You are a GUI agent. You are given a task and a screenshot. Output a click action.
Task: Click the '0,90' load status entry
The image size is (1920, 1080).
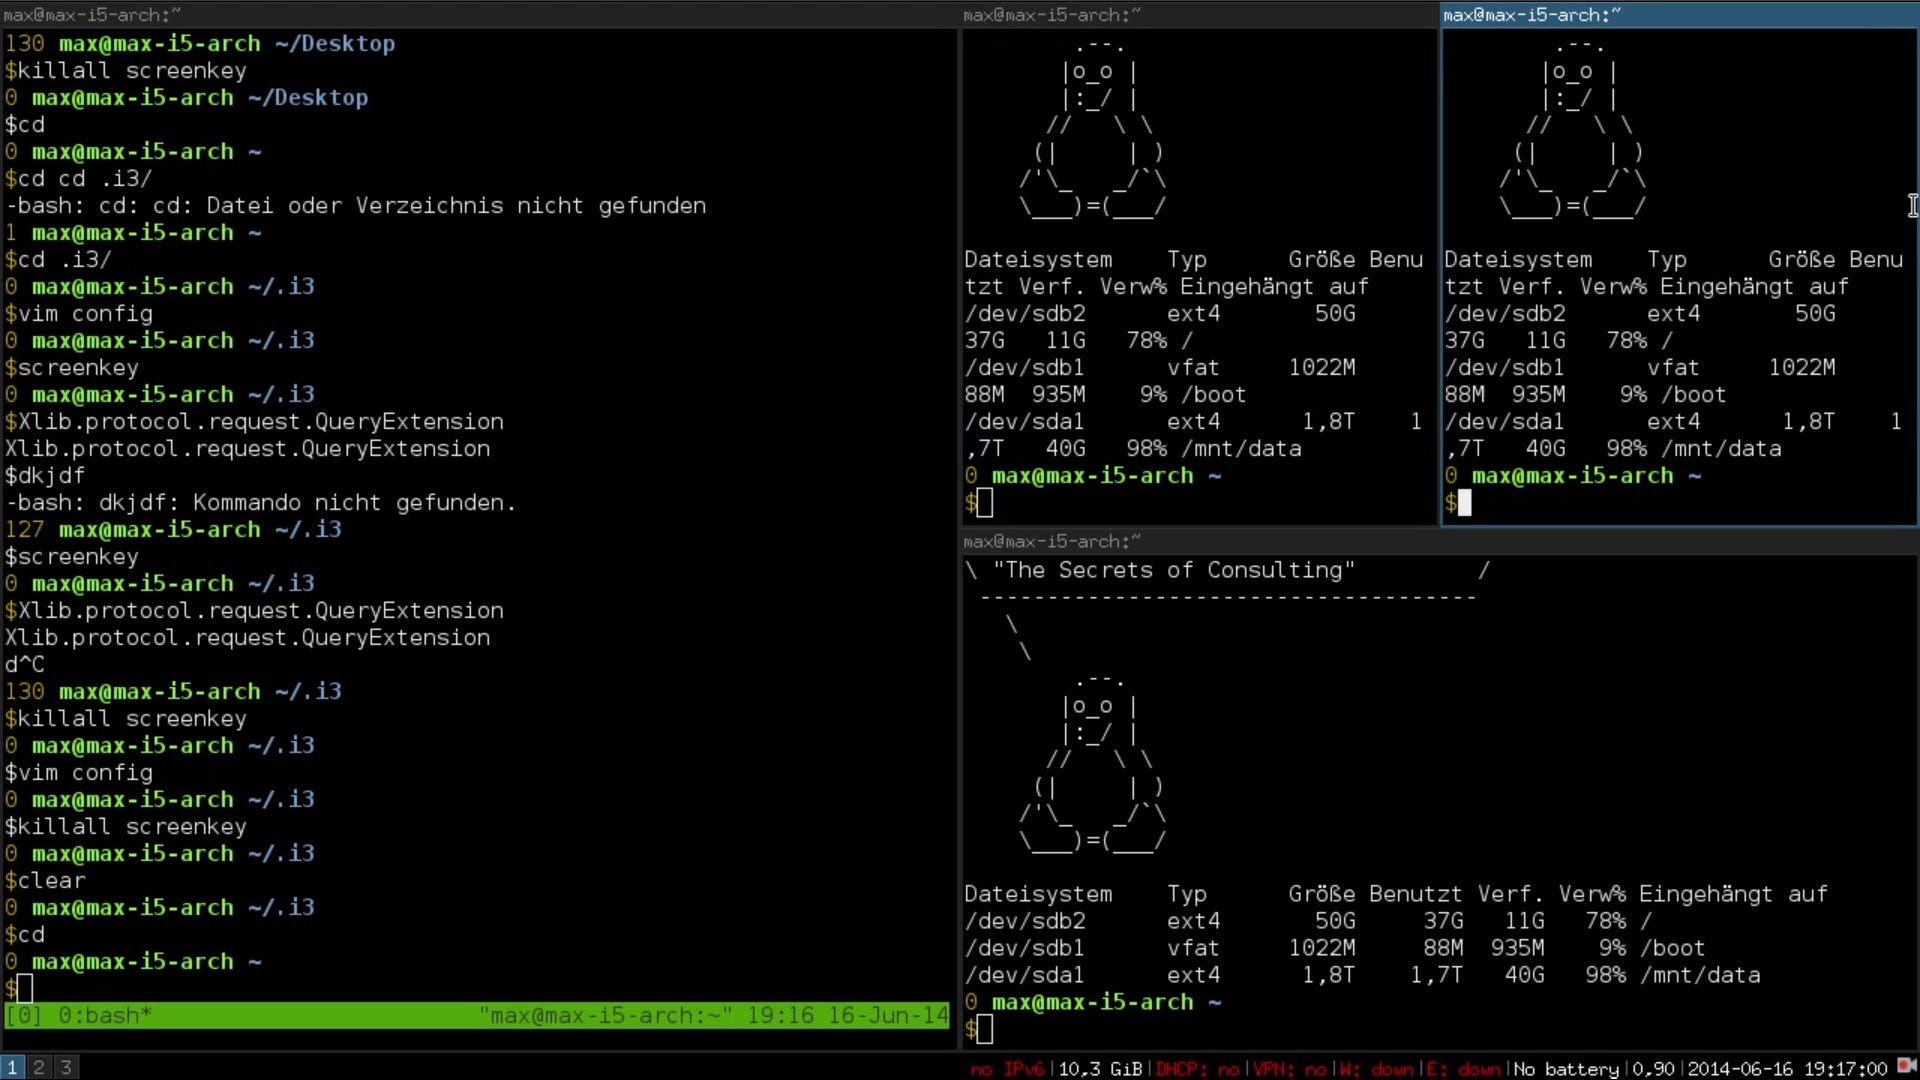1653,1068
